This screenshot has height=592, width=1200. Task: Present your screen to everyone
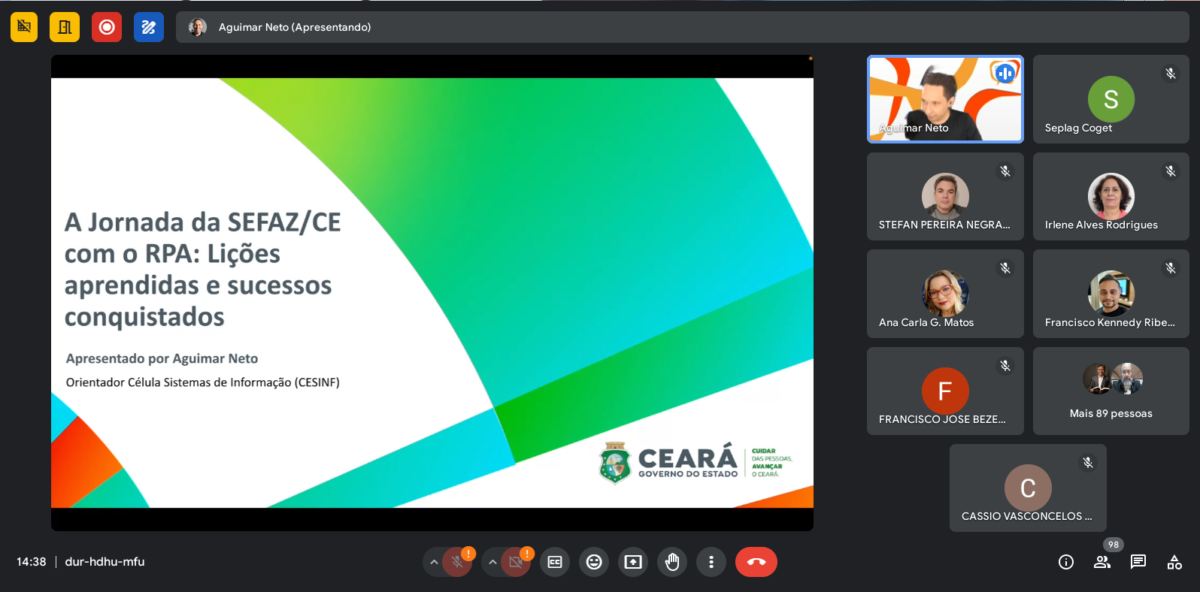[632, 562]
